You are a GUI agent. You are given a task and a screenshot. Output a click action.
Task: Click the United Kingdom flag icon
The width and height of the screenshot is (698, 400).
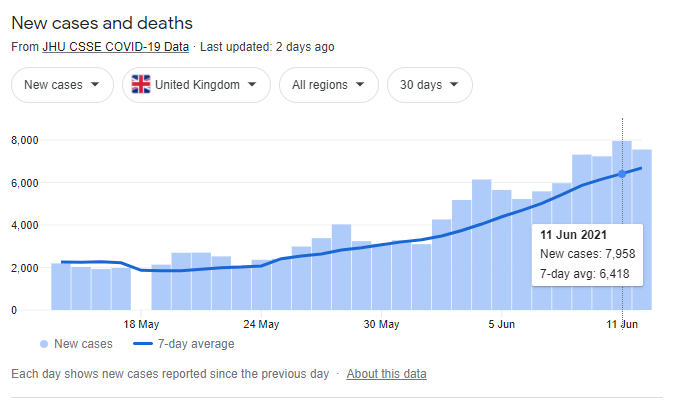pyautogui.click(x=141, y=85)
